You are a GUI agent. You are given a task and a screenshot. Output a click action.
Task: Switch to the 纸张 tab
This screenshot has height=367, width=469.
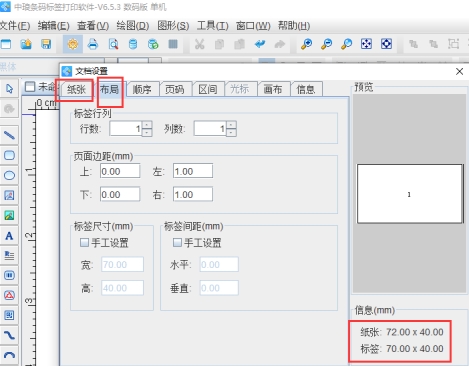point(76,89)
